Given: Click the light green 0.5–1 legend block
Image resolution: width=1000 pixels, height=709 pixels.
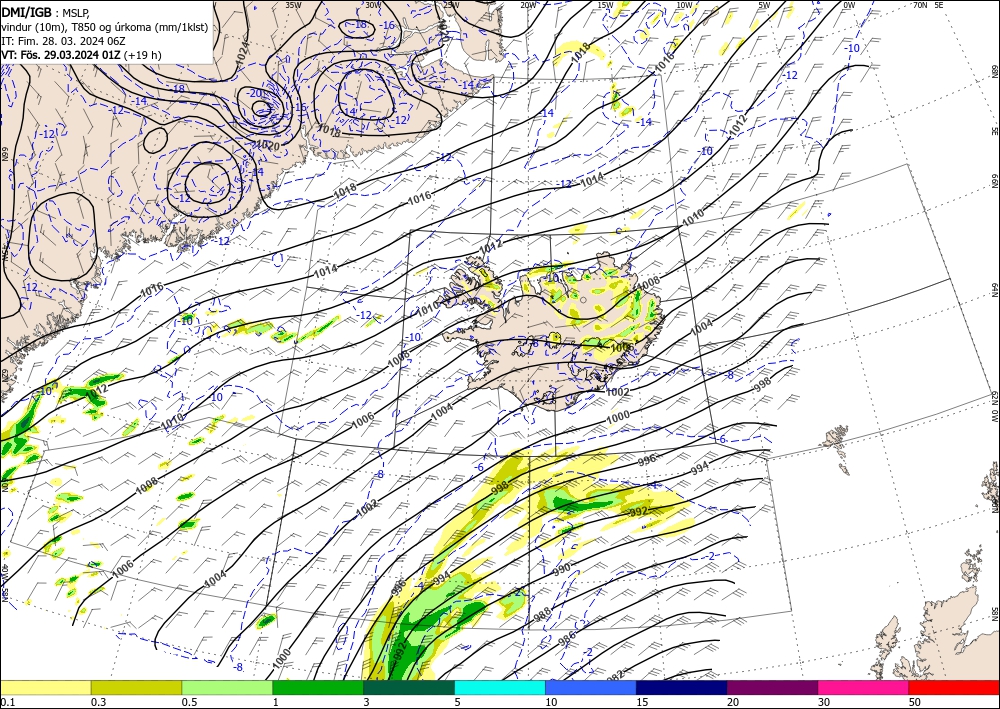Looking at the screenshot, I should click(227, 687).
